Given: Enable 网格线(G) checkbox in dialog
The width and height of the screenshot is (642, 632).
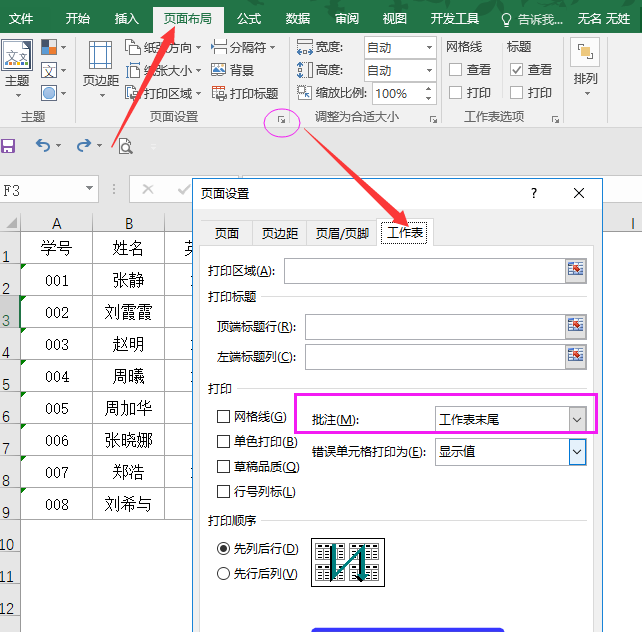Looking at the screenshot, I should coord(223,417).
